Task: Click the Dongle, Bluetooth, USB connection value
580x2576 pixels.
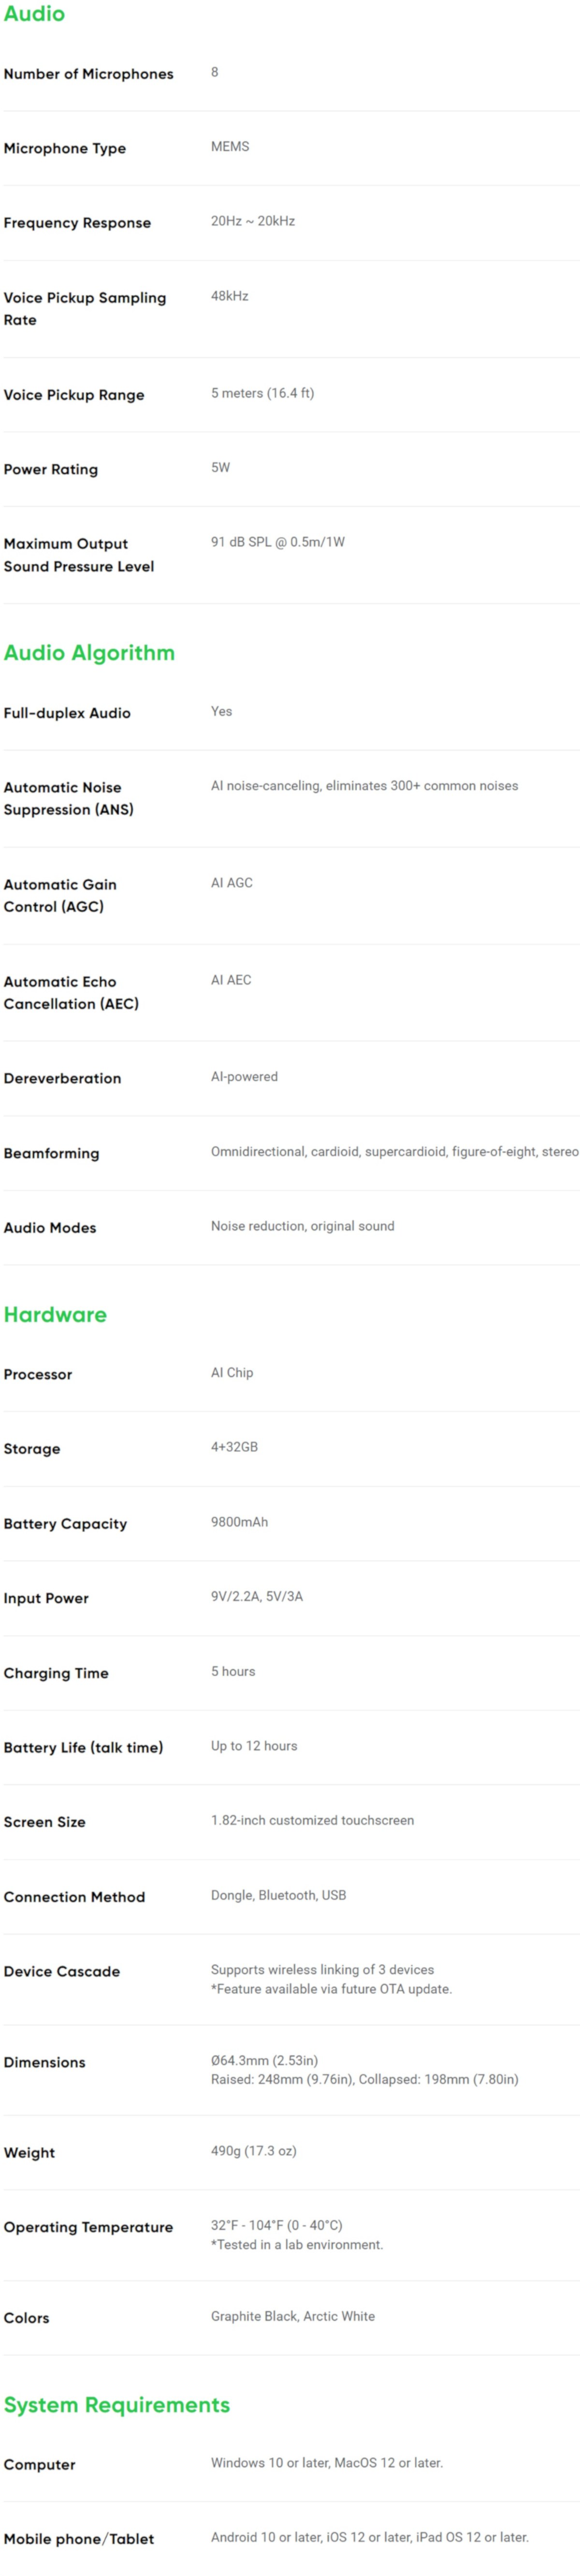Action: coord(278,1895)
